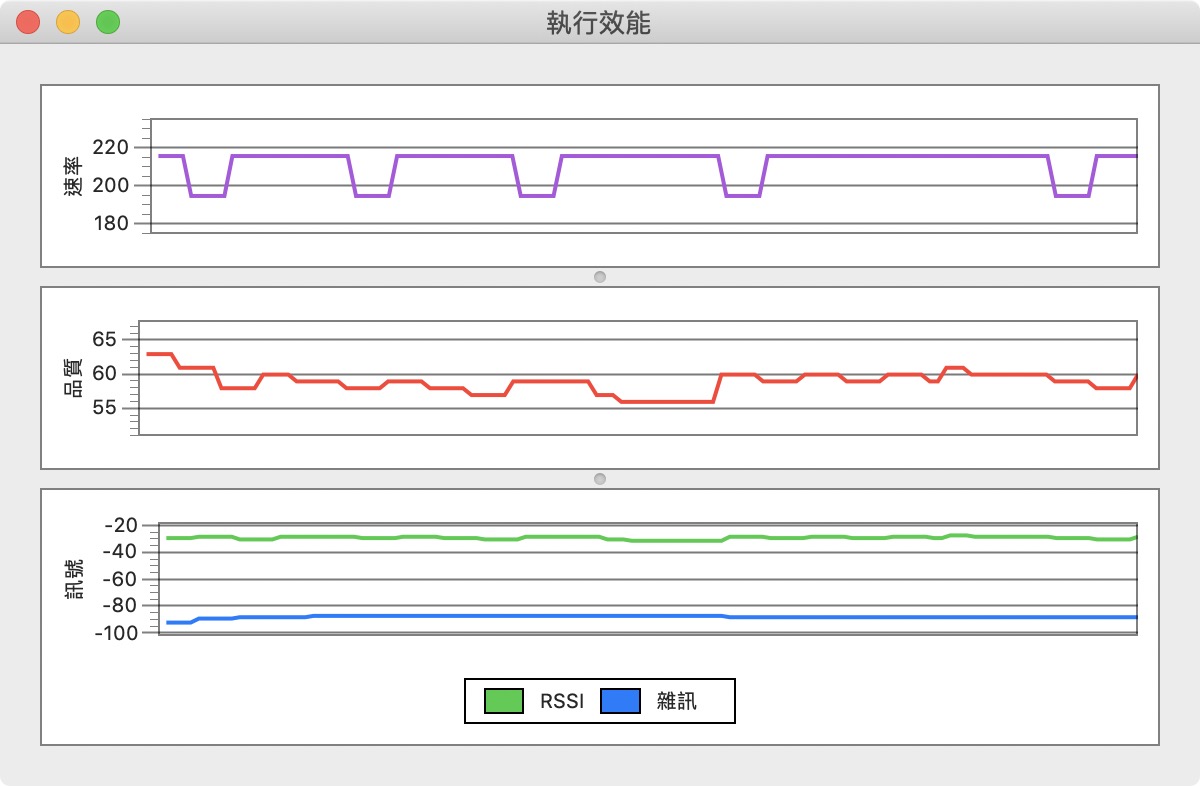This screenshot has height=786, width=1200.
Task: Click the 品質 axis label
Action: (73, 379)
